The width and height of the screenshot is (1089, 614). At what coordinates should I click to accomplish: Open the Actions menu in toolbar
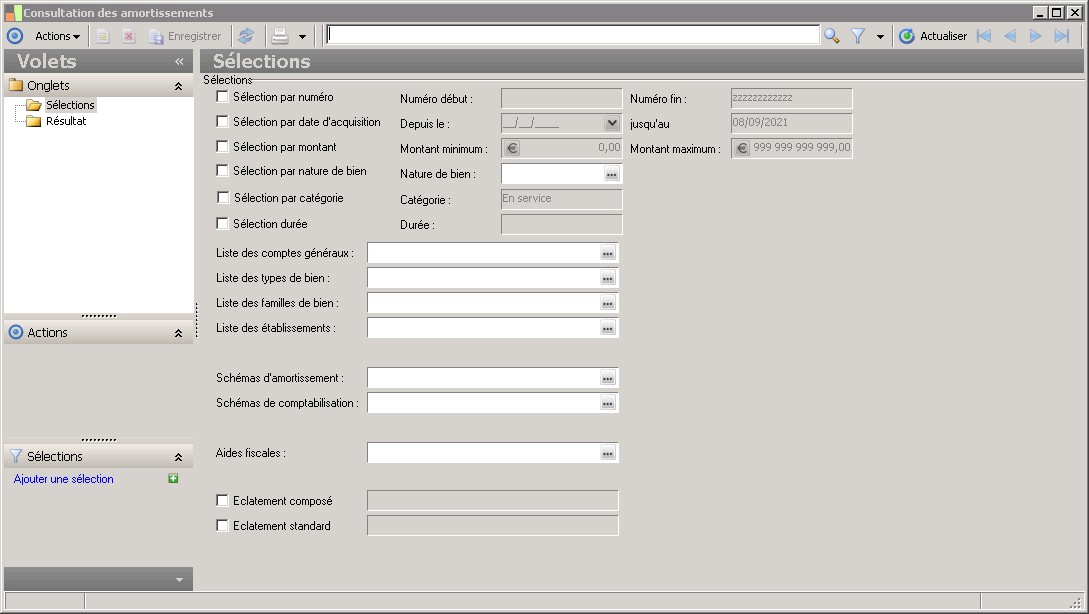coord(57,36)
